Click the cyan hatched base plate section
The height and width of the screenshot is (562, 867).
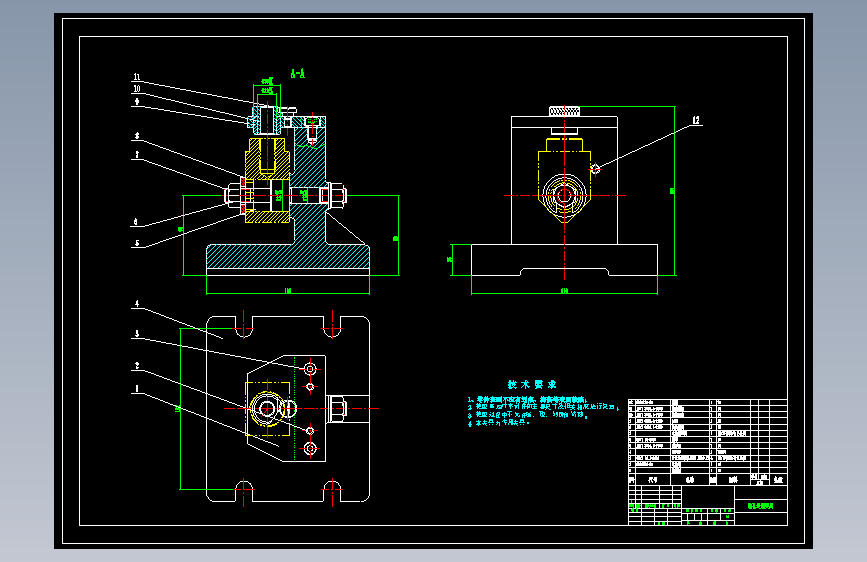[x=288, y=257]
